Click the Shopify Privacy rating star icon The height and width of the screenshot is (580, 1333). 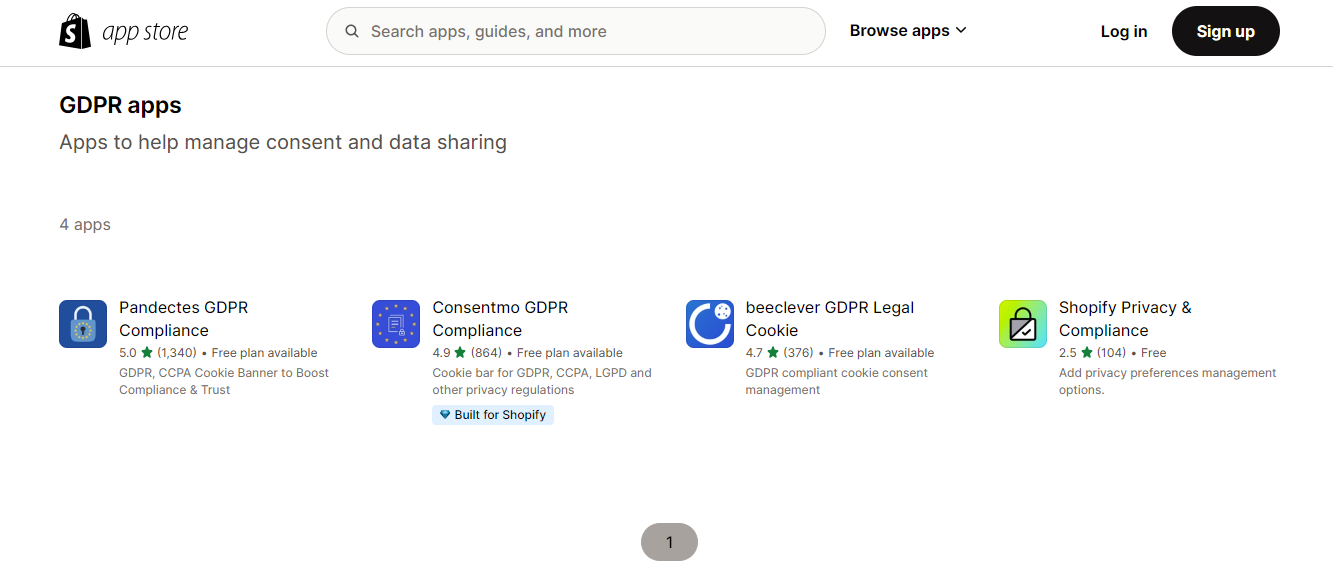[1087, 352]
